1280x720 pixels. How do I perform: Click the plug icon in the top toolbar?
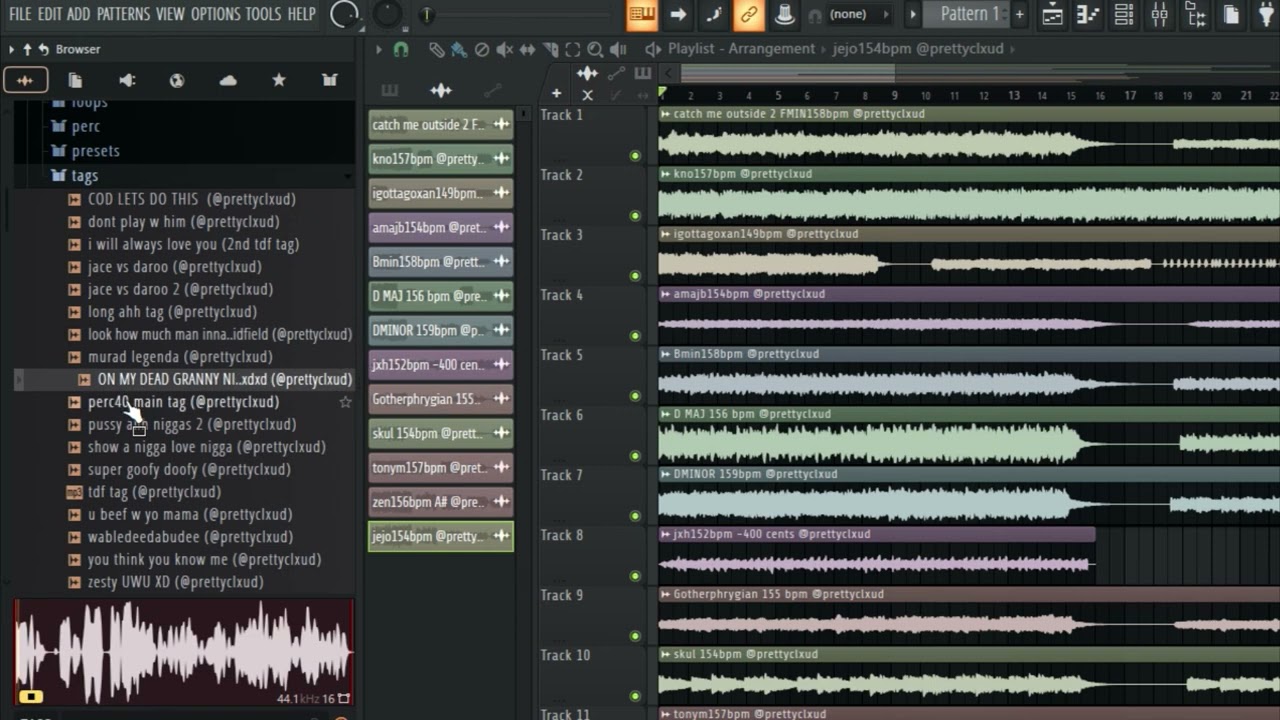click(x=1267, y=14)
